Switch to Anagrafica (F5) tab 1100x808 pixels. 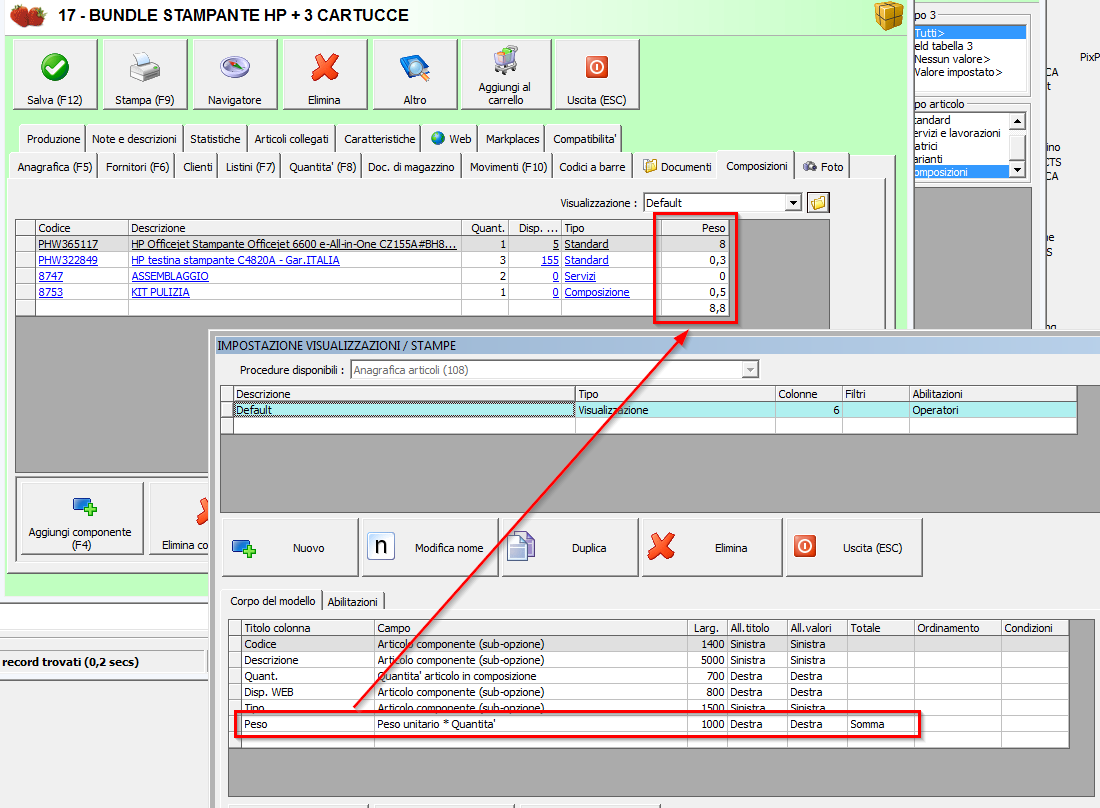click(55, 167)
